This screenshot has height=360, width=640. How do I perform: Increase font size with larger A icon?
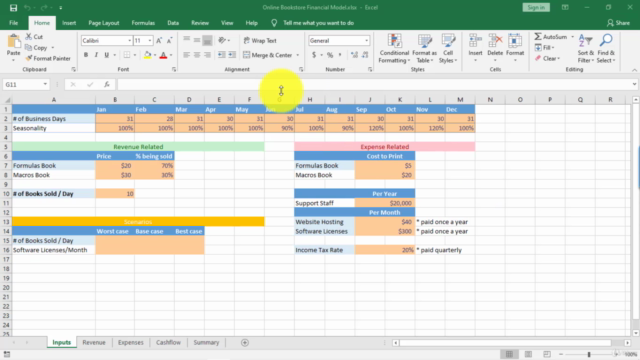[x=159, y=40]
